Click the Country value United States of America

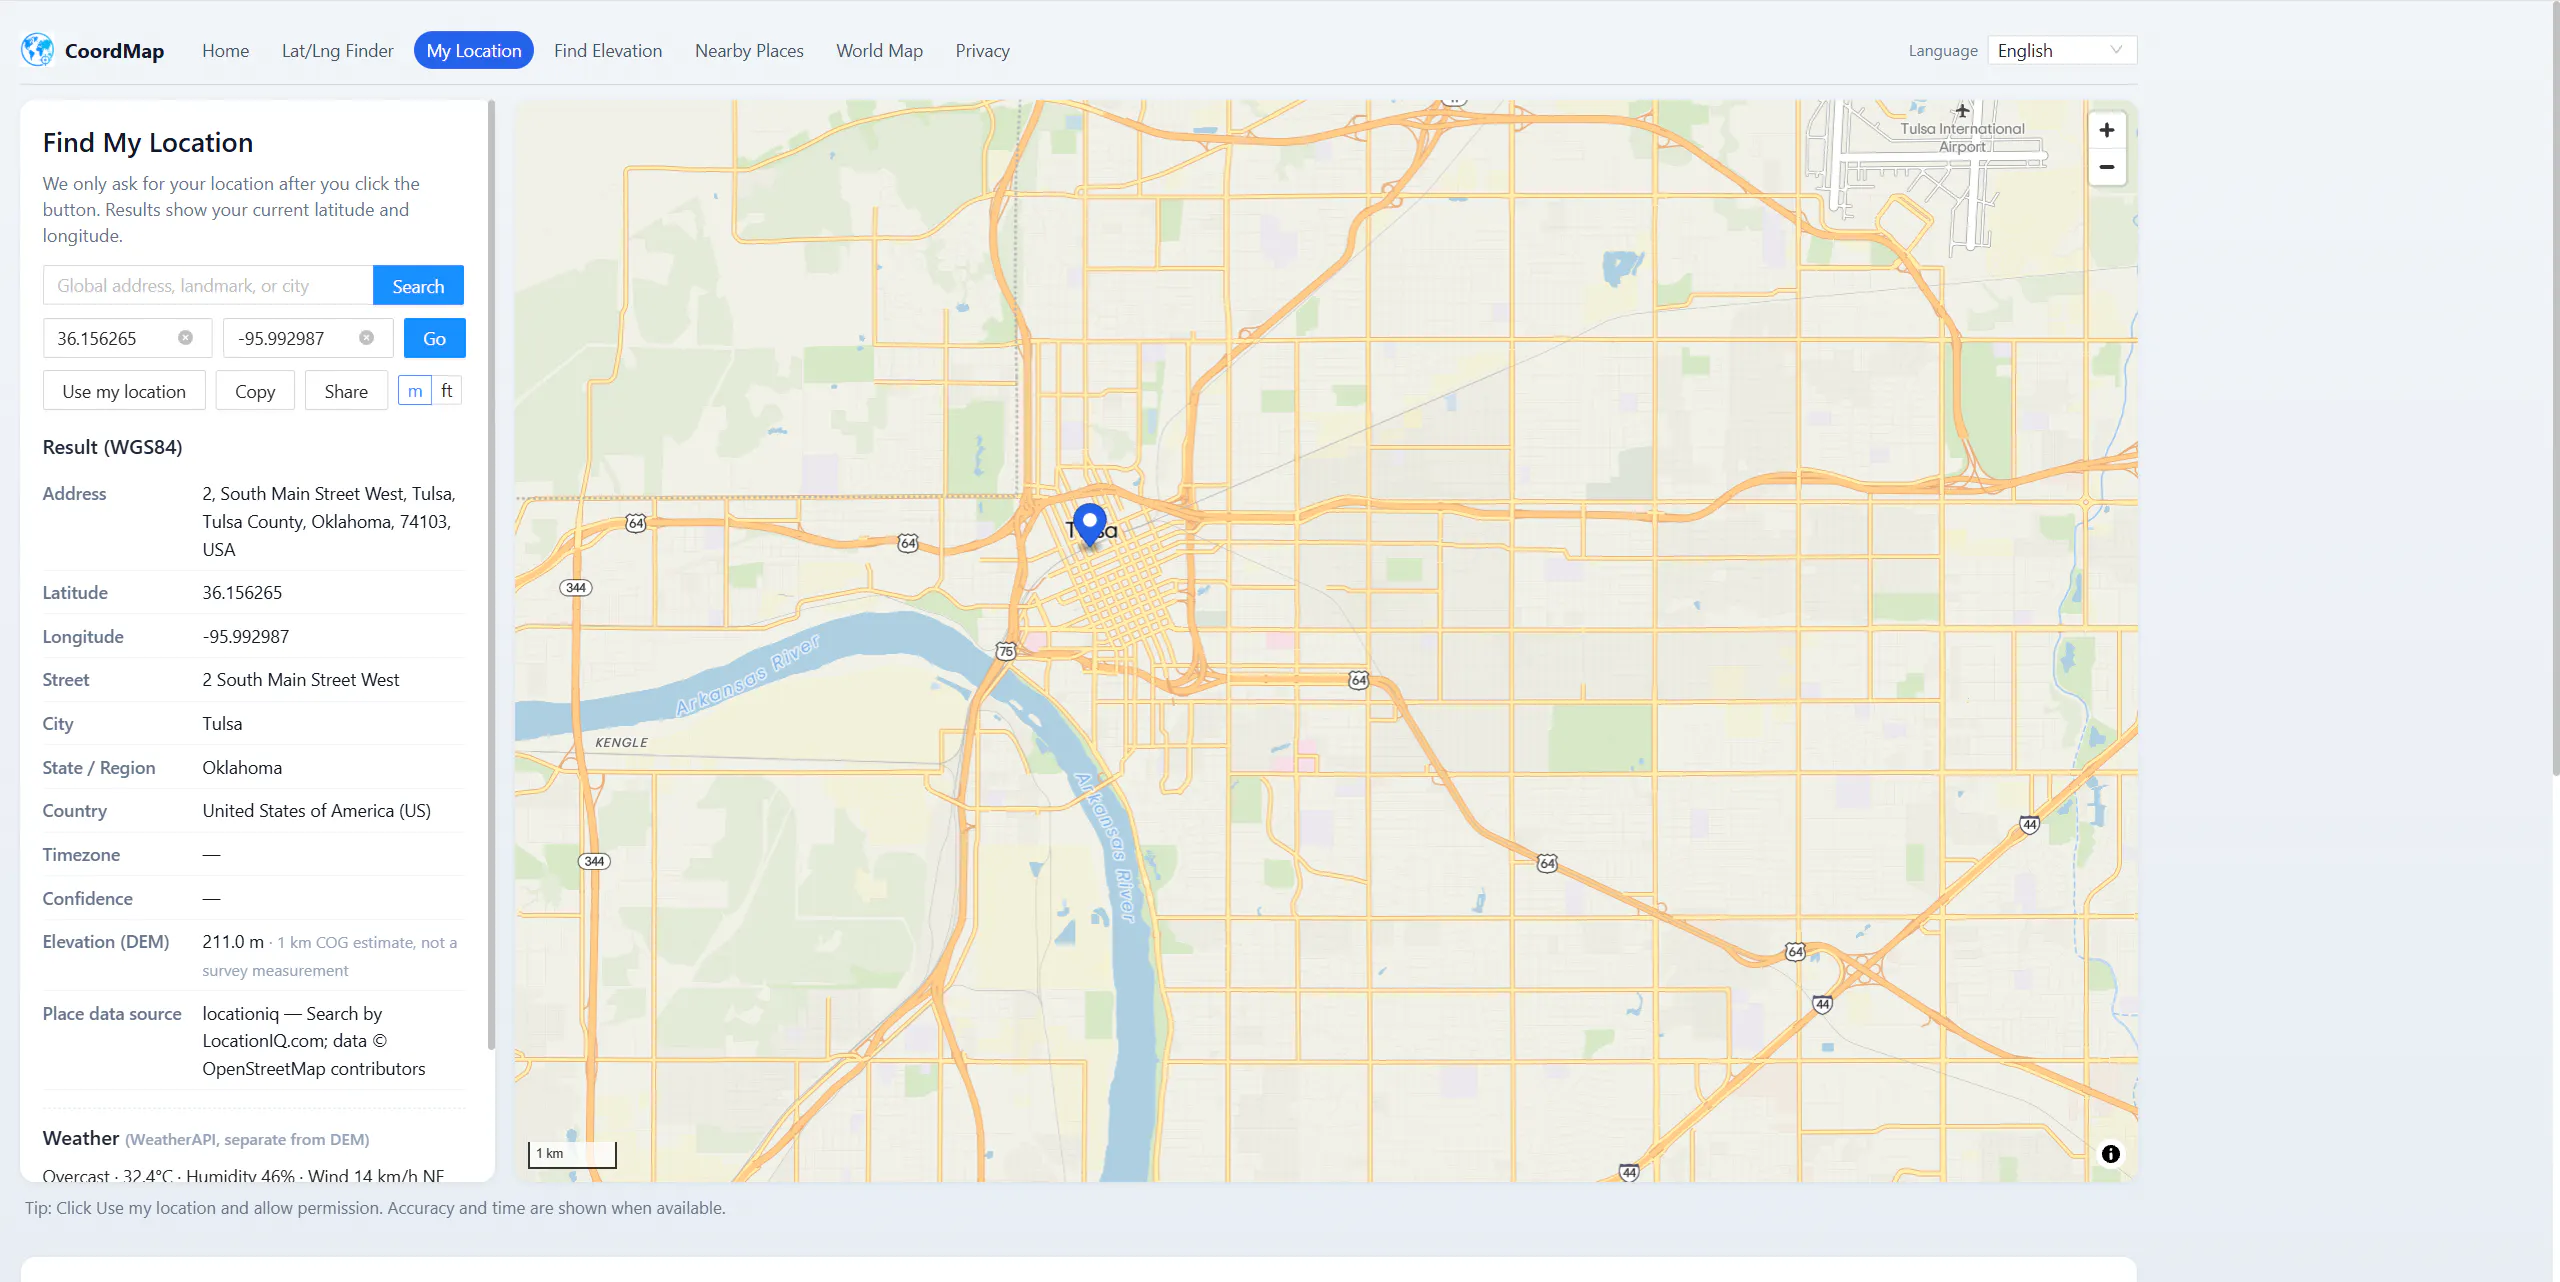[317, 811]
